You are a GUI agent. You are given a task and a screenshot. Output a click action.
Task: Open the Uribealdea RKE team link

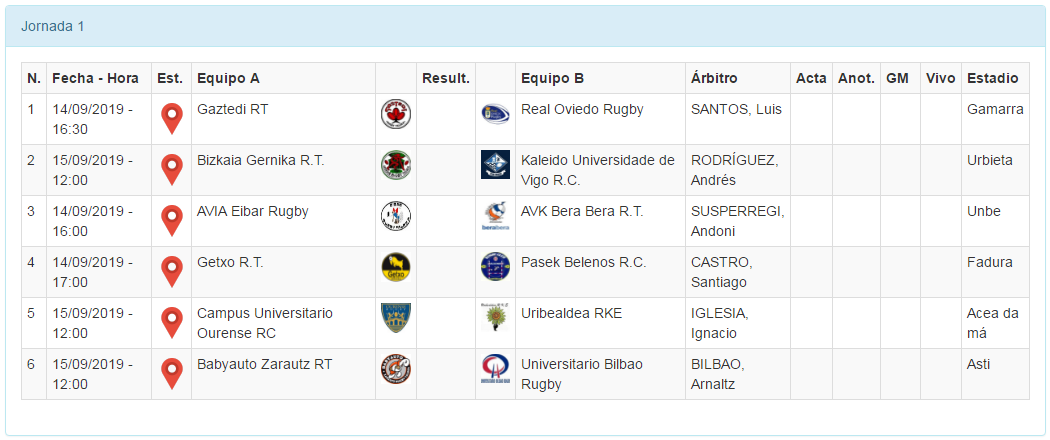pos(571,313)
